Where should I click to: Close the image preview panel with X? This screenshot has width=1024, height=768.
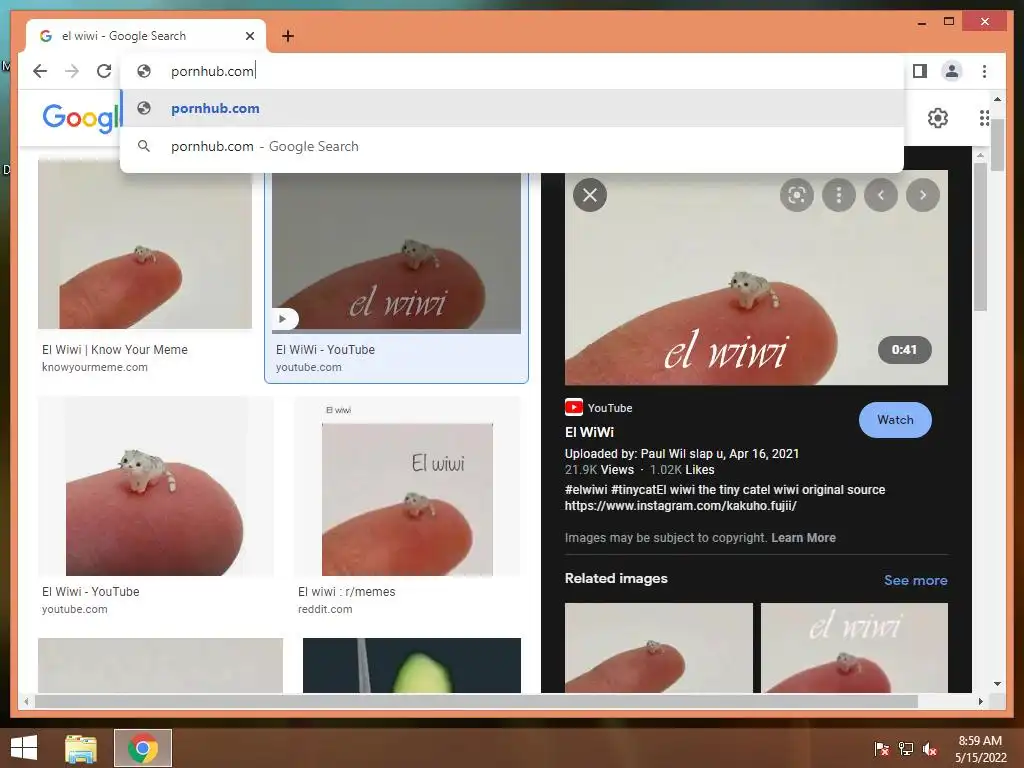[x=590, y=195]
